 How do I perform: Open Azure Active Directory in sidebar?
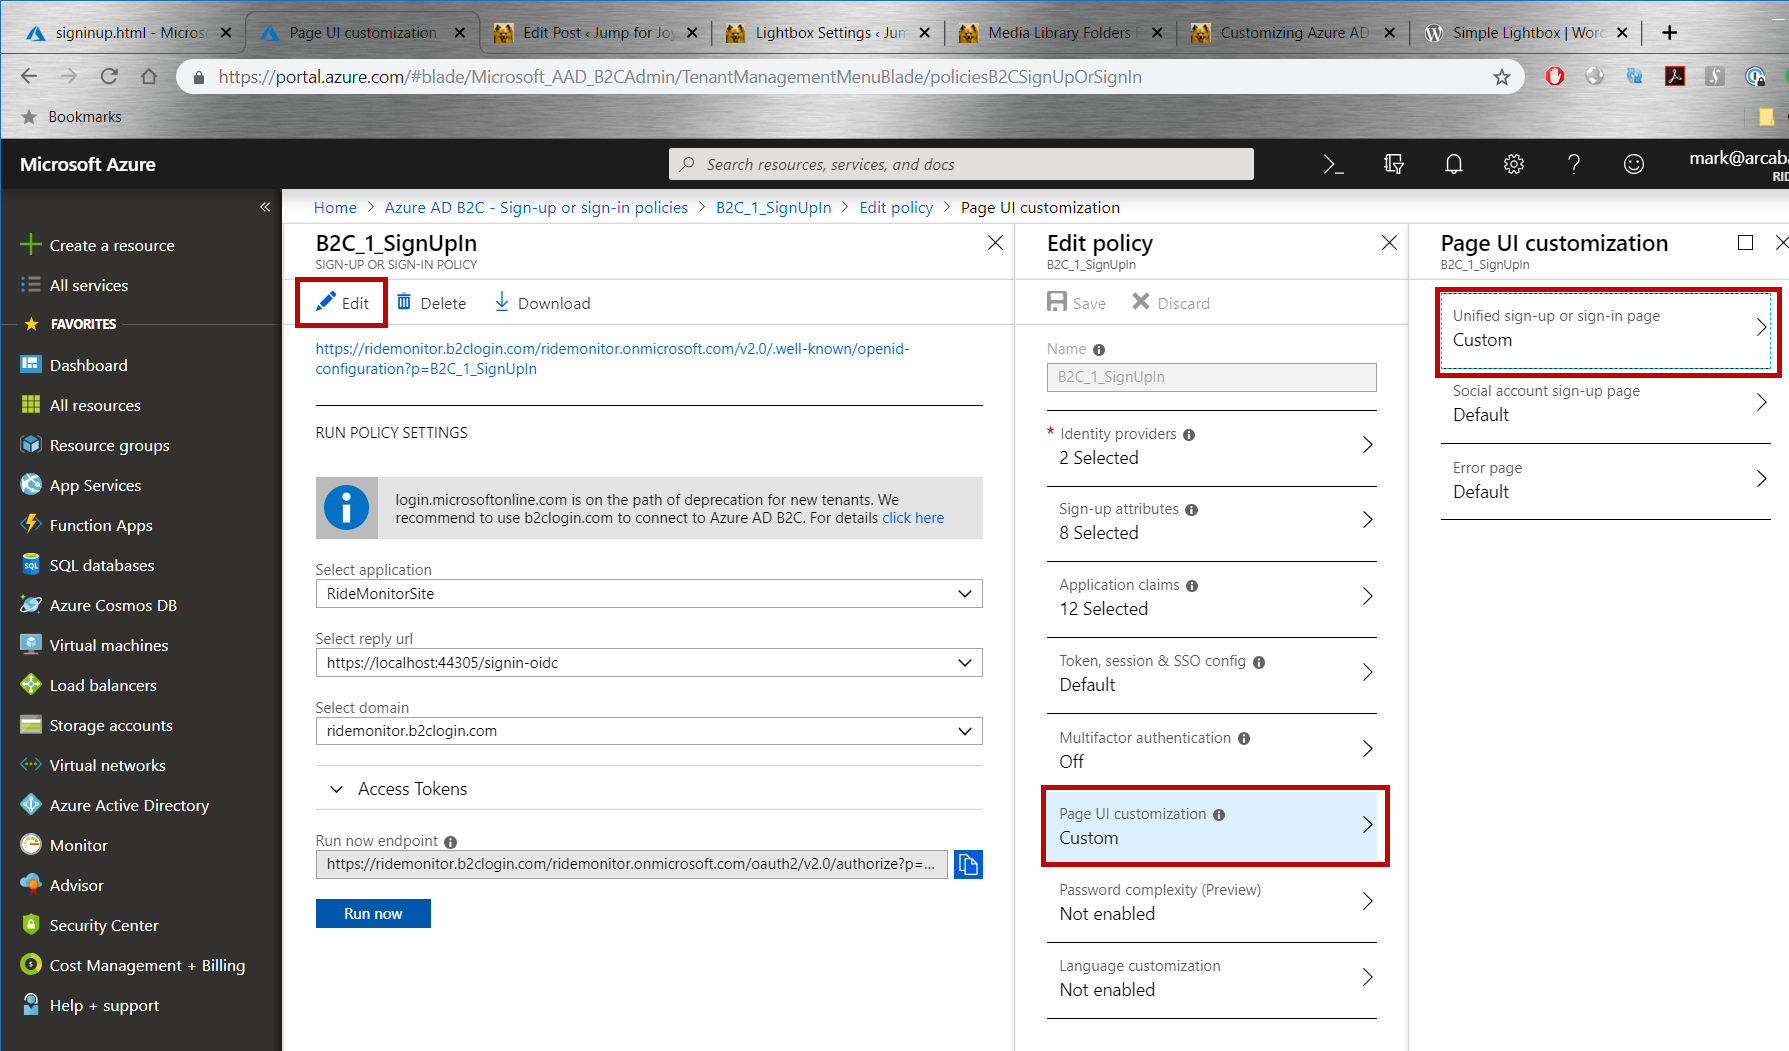[x=130, y=805]
